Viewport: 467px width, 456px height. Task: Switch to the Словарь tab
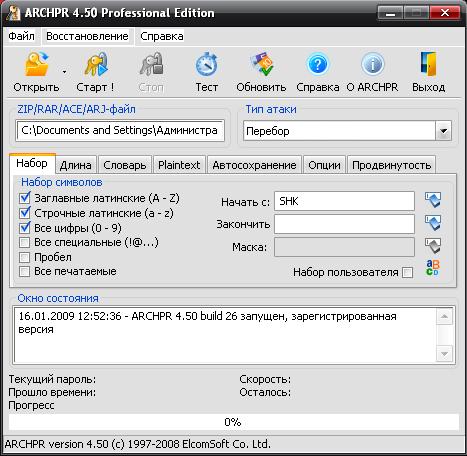point(125,165)
